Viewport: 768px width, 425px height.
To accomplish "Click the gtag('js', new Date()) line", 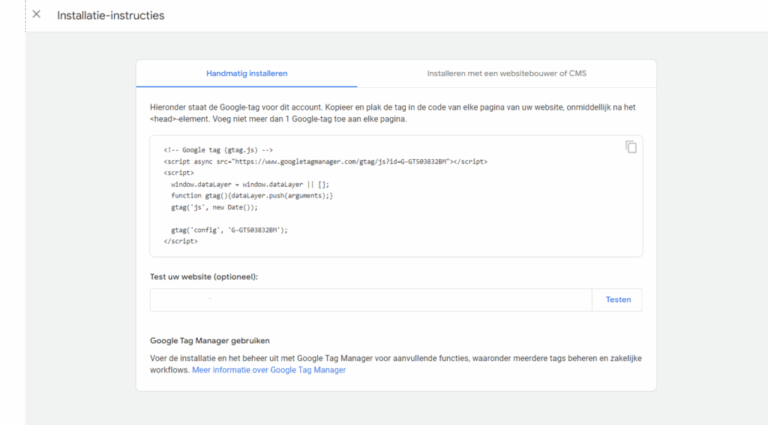I will tap(214, 207).
